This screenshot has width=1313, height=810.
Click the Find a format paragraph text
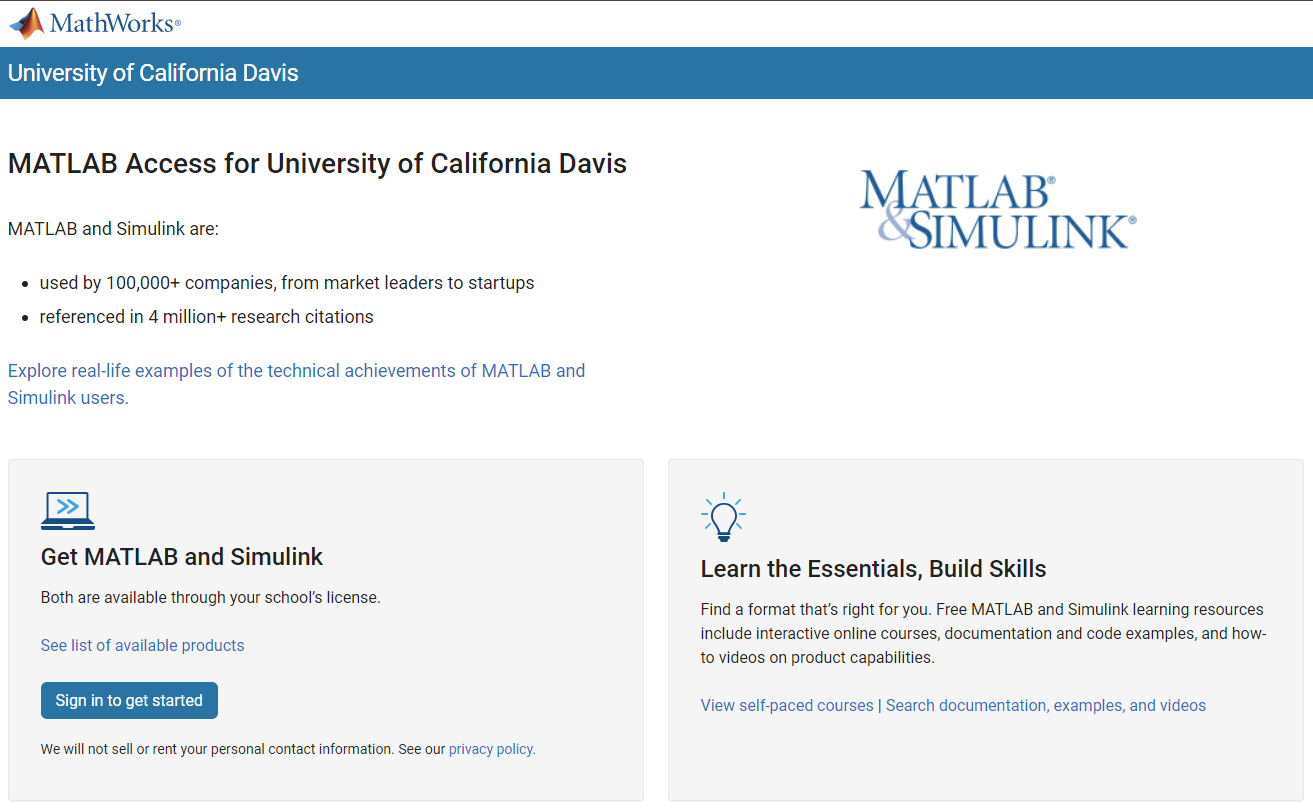click(982, 633)
